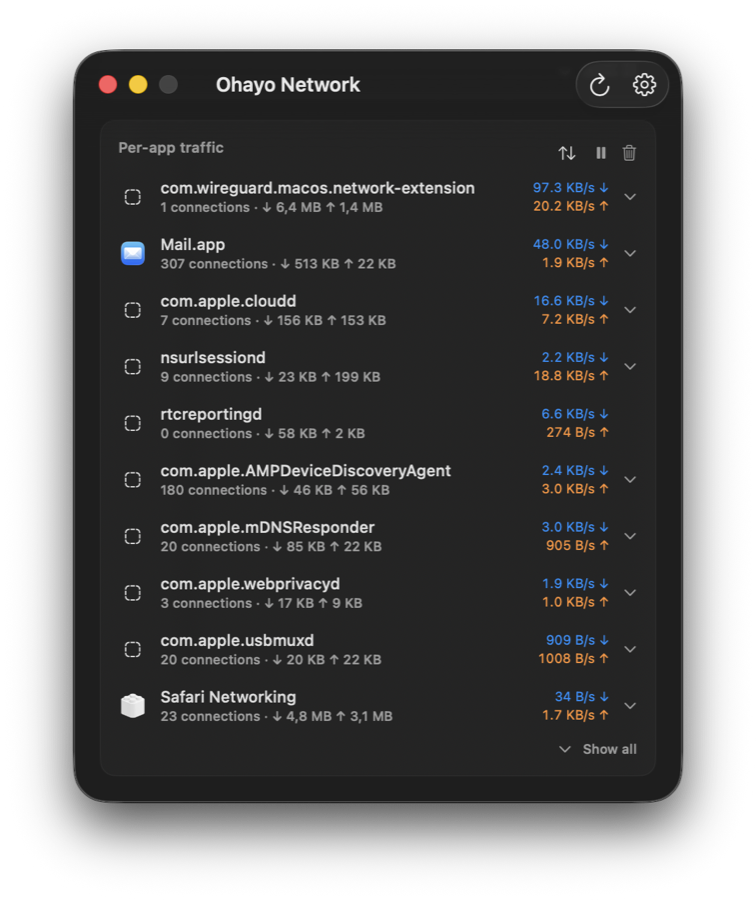The image size is (756, 900).
Task: Select the com.apple.usbmuxd name text
Action: [x=237, y=641]
